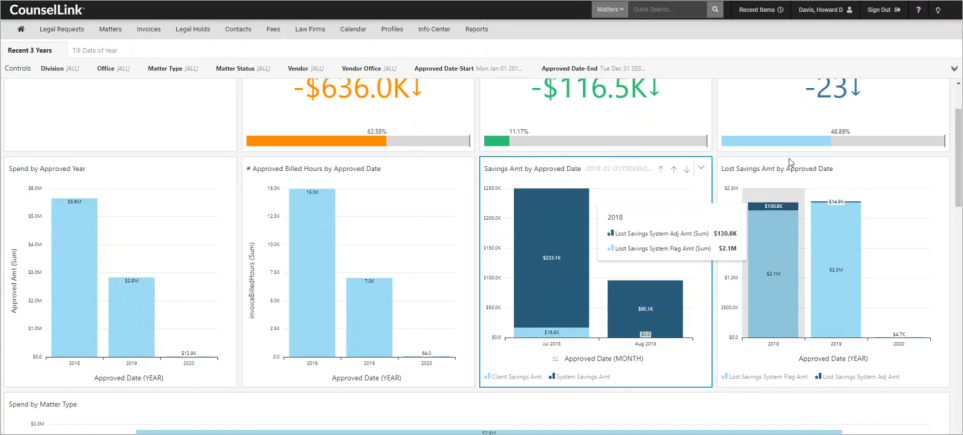
Task: Open the Contacts menu
Action: click(x=238, y=29)
